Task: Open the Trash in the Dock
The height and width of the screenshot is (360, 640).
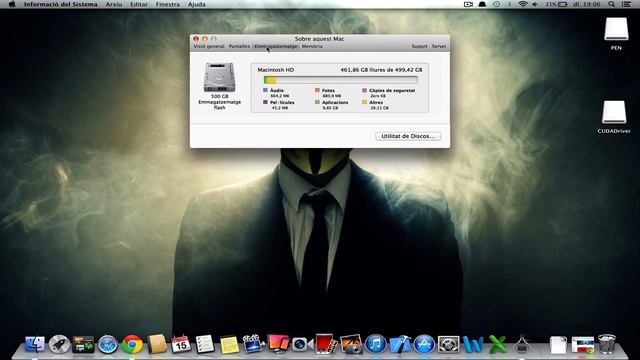Action: click(x=607, y=344)
